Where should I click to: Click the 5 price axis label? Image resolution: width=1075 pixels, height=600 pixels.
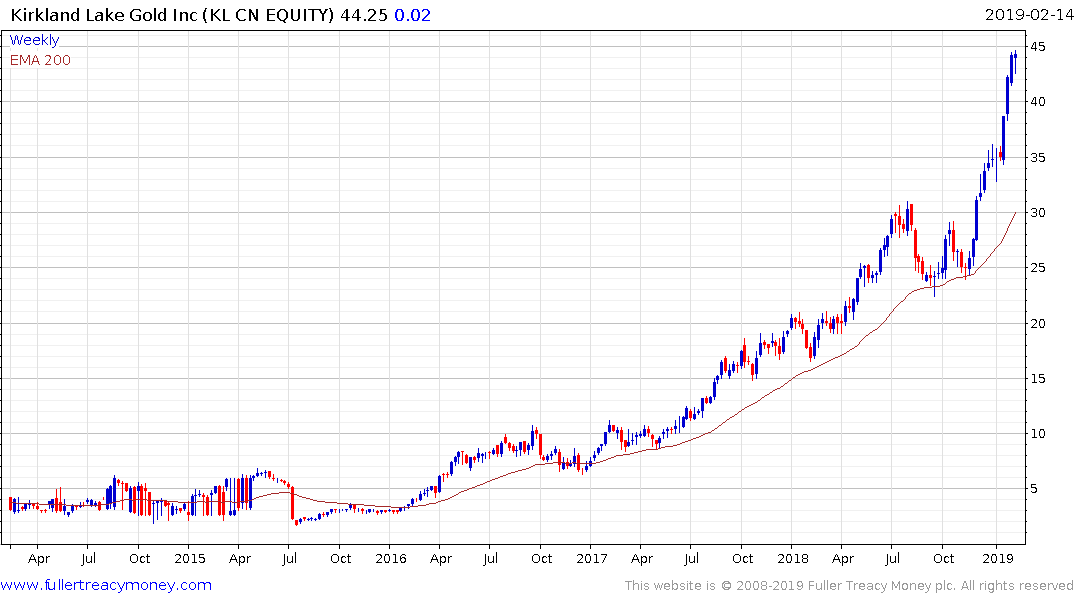(1035, 489)
